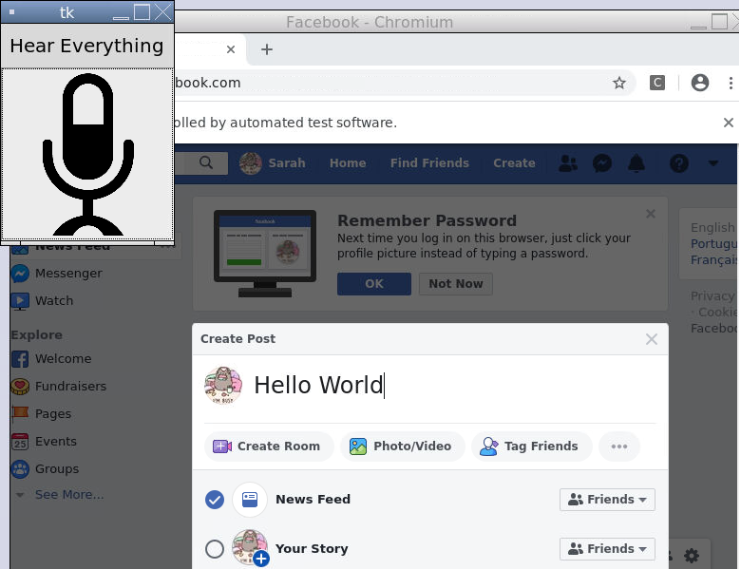Open more post options ellipsis button
739x569 pixels.
click(619, 446)
